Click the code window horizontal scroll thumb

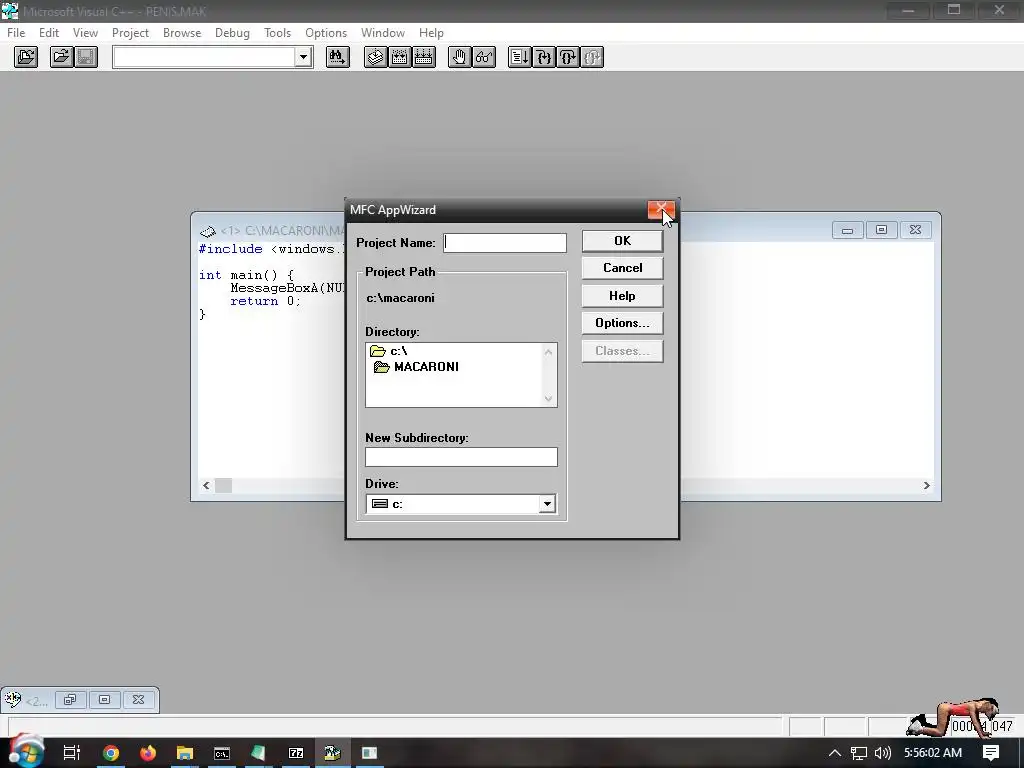point(223,485)
